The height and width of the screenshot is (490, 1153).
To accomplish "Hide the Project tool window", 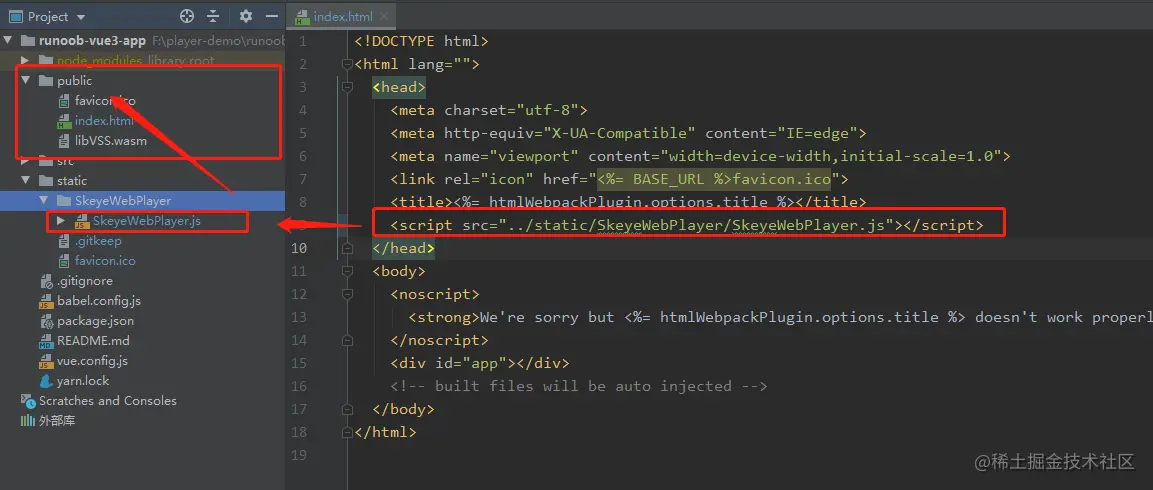I will 271,16.
